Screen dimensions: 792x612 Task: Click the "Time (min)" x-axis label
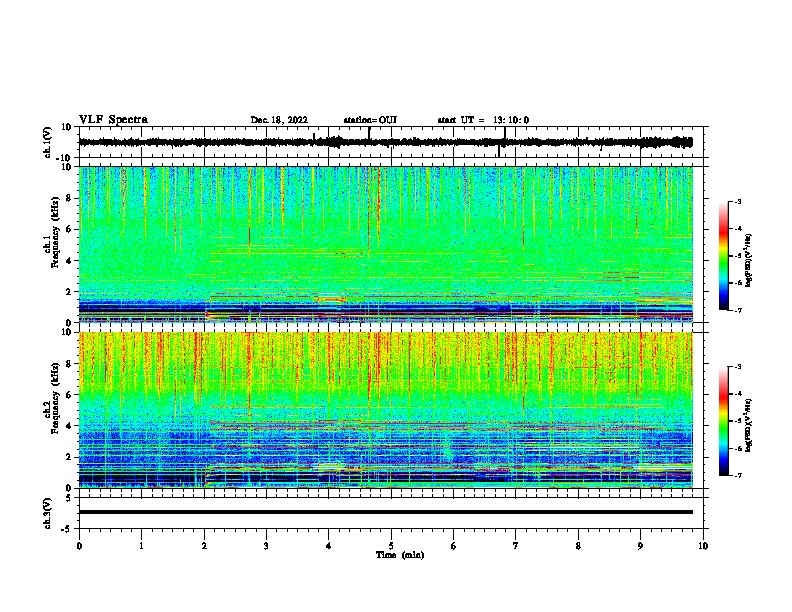[400, 555]
